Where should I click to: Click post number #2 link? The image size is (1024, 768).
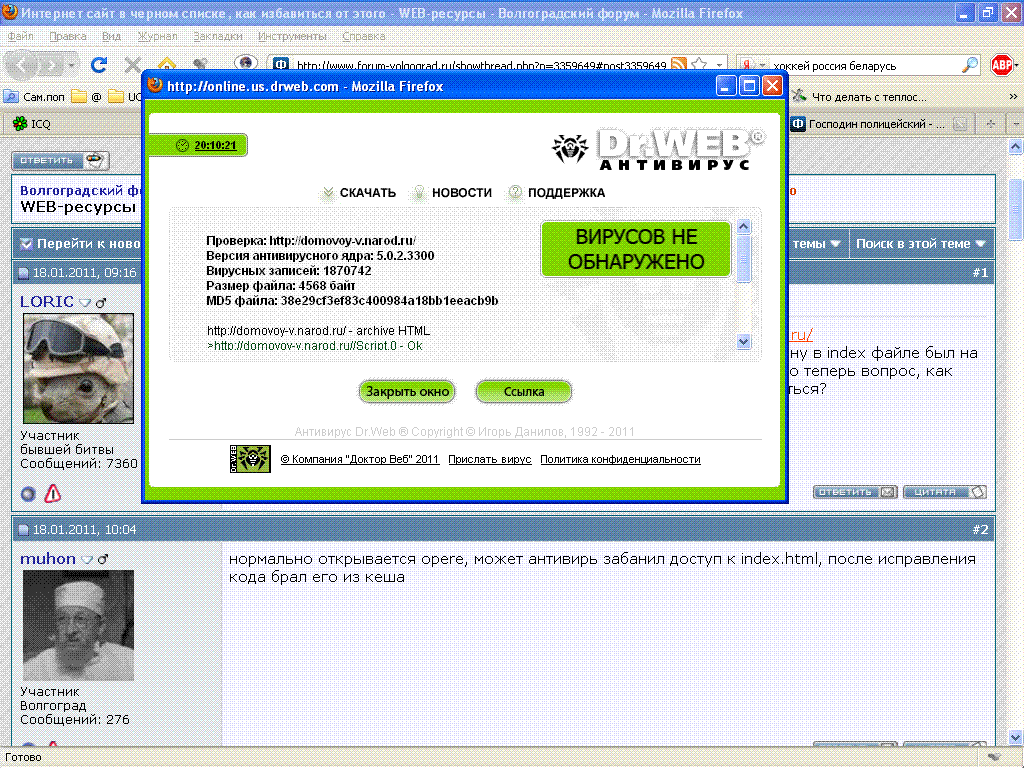(980, 530)
